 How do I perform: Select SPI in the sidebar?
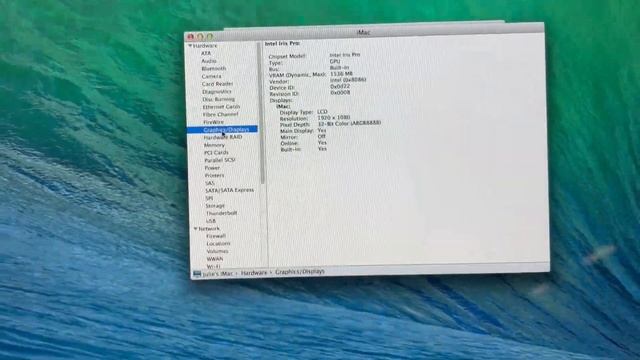pyautogui.click(x=209, y=198)
